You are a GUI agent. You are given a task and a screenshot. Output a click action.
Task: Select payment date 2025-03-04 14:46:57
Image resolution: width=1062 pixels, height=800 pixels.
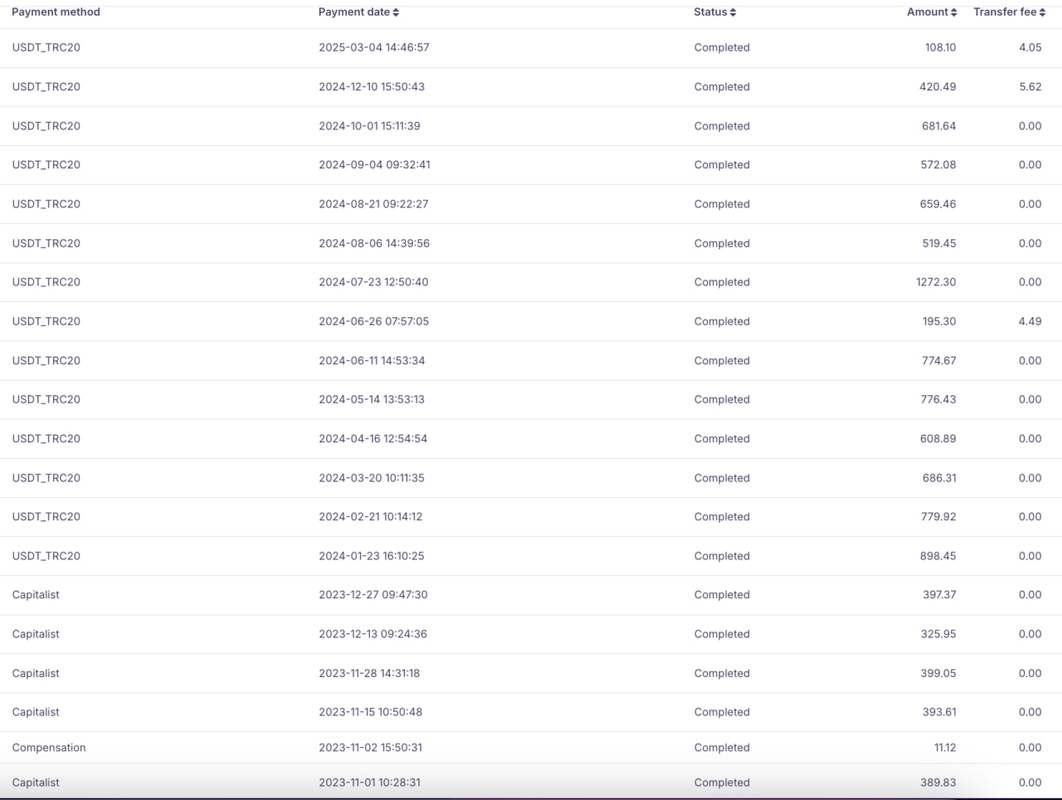coord(374,47)
